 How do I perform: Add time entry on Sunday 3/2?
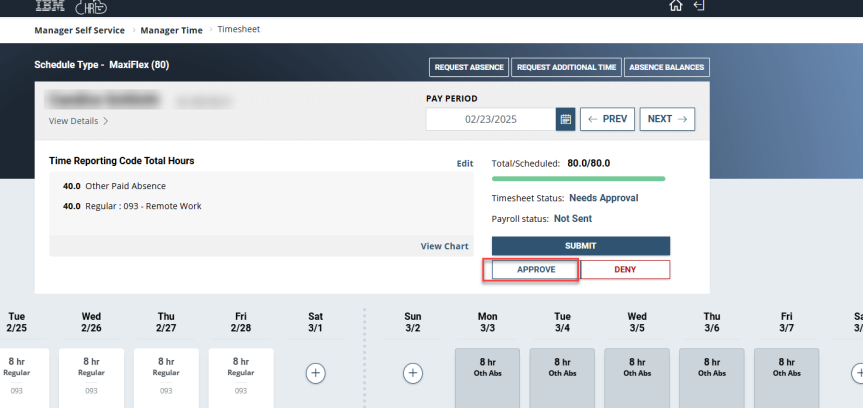pos(412,372)
